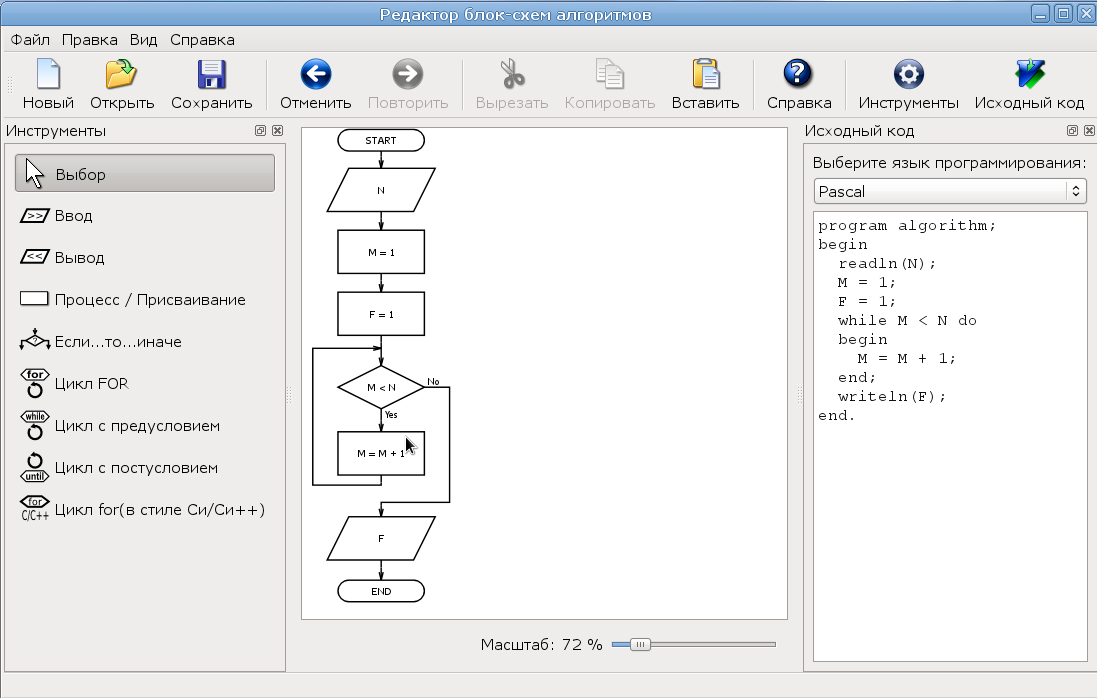Pick the Ввод input block tool
Viewport: 1097px width, 698px height.
pos(73,216)
